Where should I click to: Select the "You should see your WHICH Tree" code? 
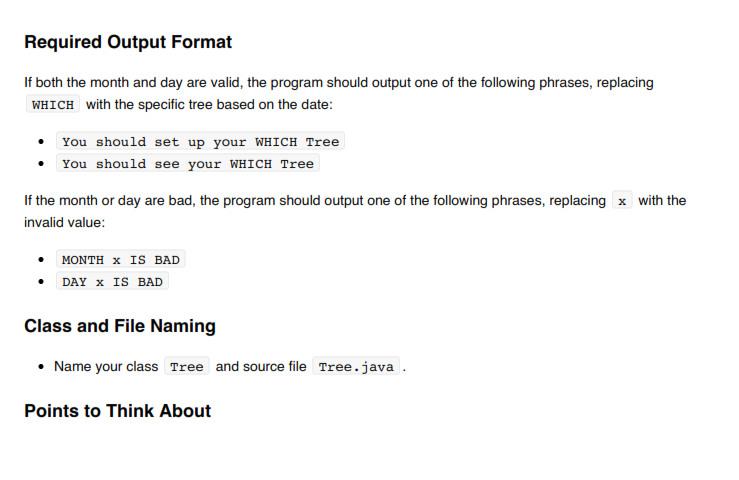188,163
